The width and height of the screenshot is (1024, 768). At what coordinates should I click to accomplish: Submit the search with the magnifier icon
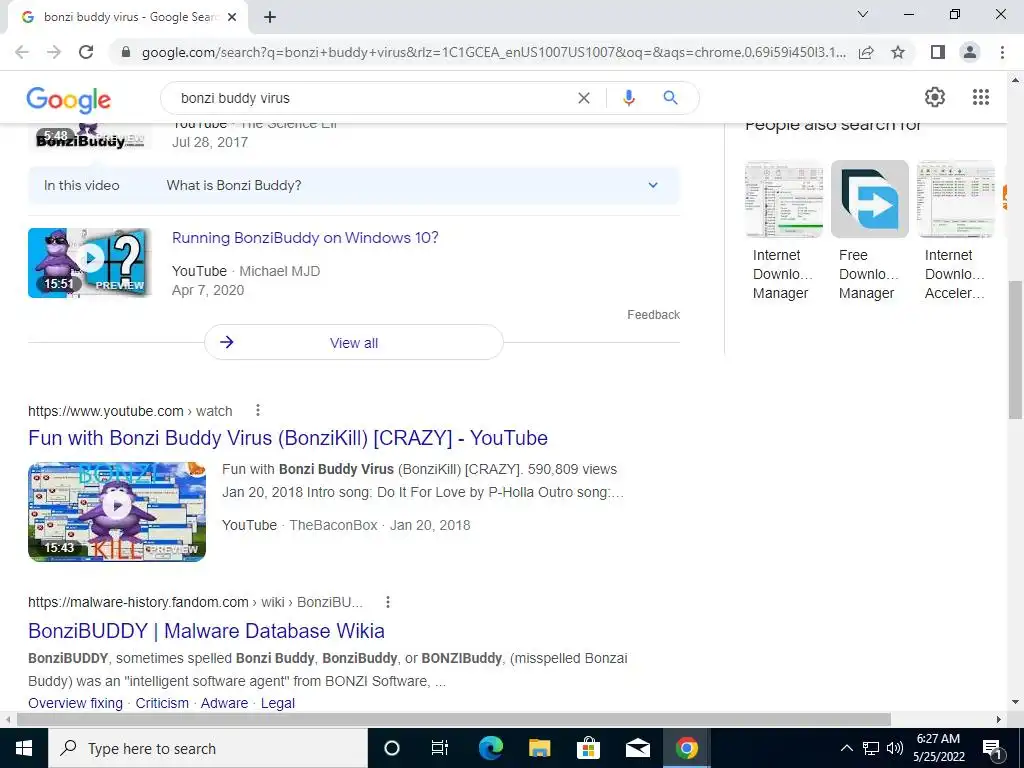(x=670, y=98)
